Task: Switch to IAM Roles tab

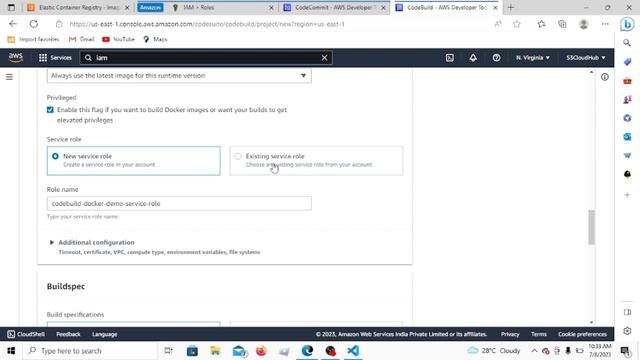Action: coord(223,7)
